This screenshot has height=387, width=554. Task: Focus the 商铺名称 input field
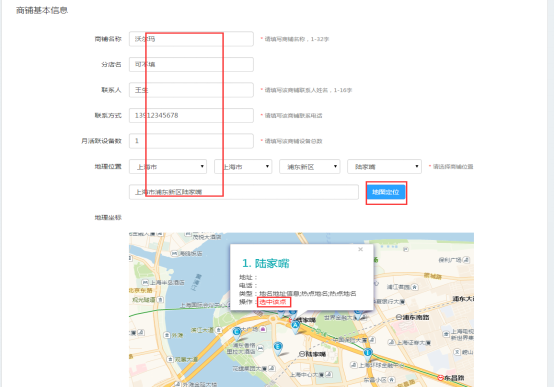[191, 39]
